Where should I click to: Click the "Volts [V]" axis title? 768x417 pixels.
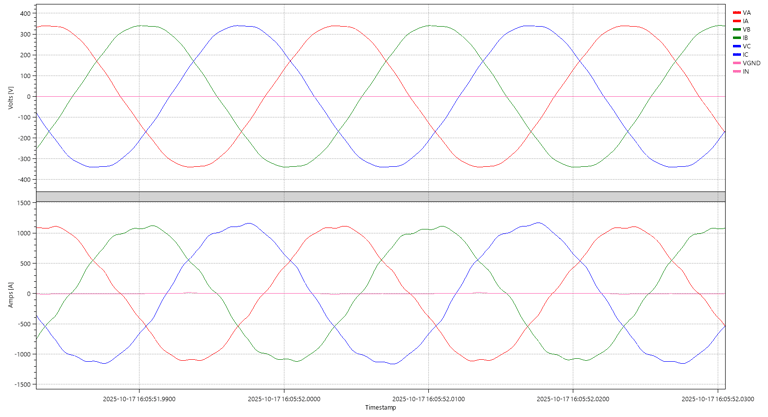point(10,97)
